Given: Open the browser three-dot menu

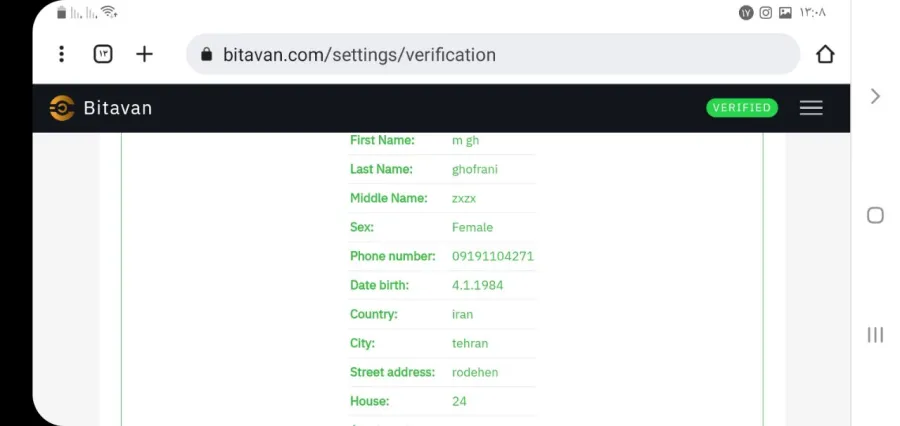Looking at the screenshot, I should (x=61, y=54).
